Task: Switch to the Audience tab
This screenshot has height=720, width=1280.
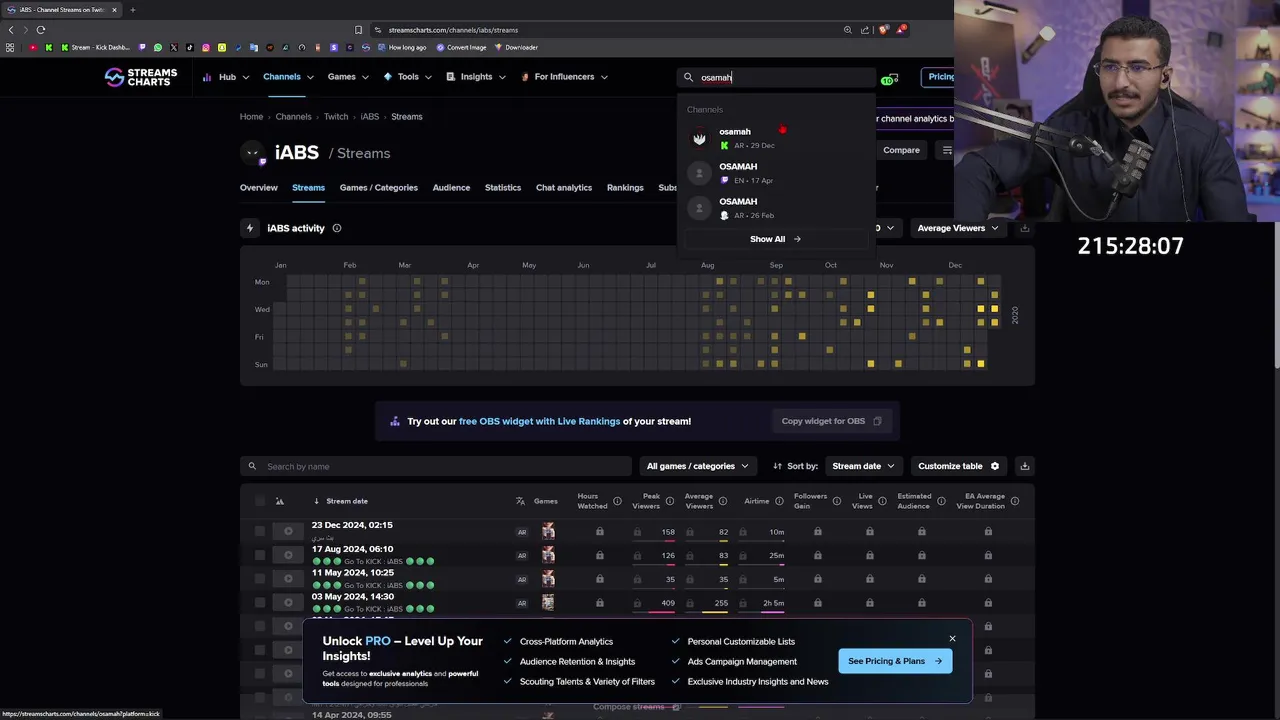Action: 451,188
